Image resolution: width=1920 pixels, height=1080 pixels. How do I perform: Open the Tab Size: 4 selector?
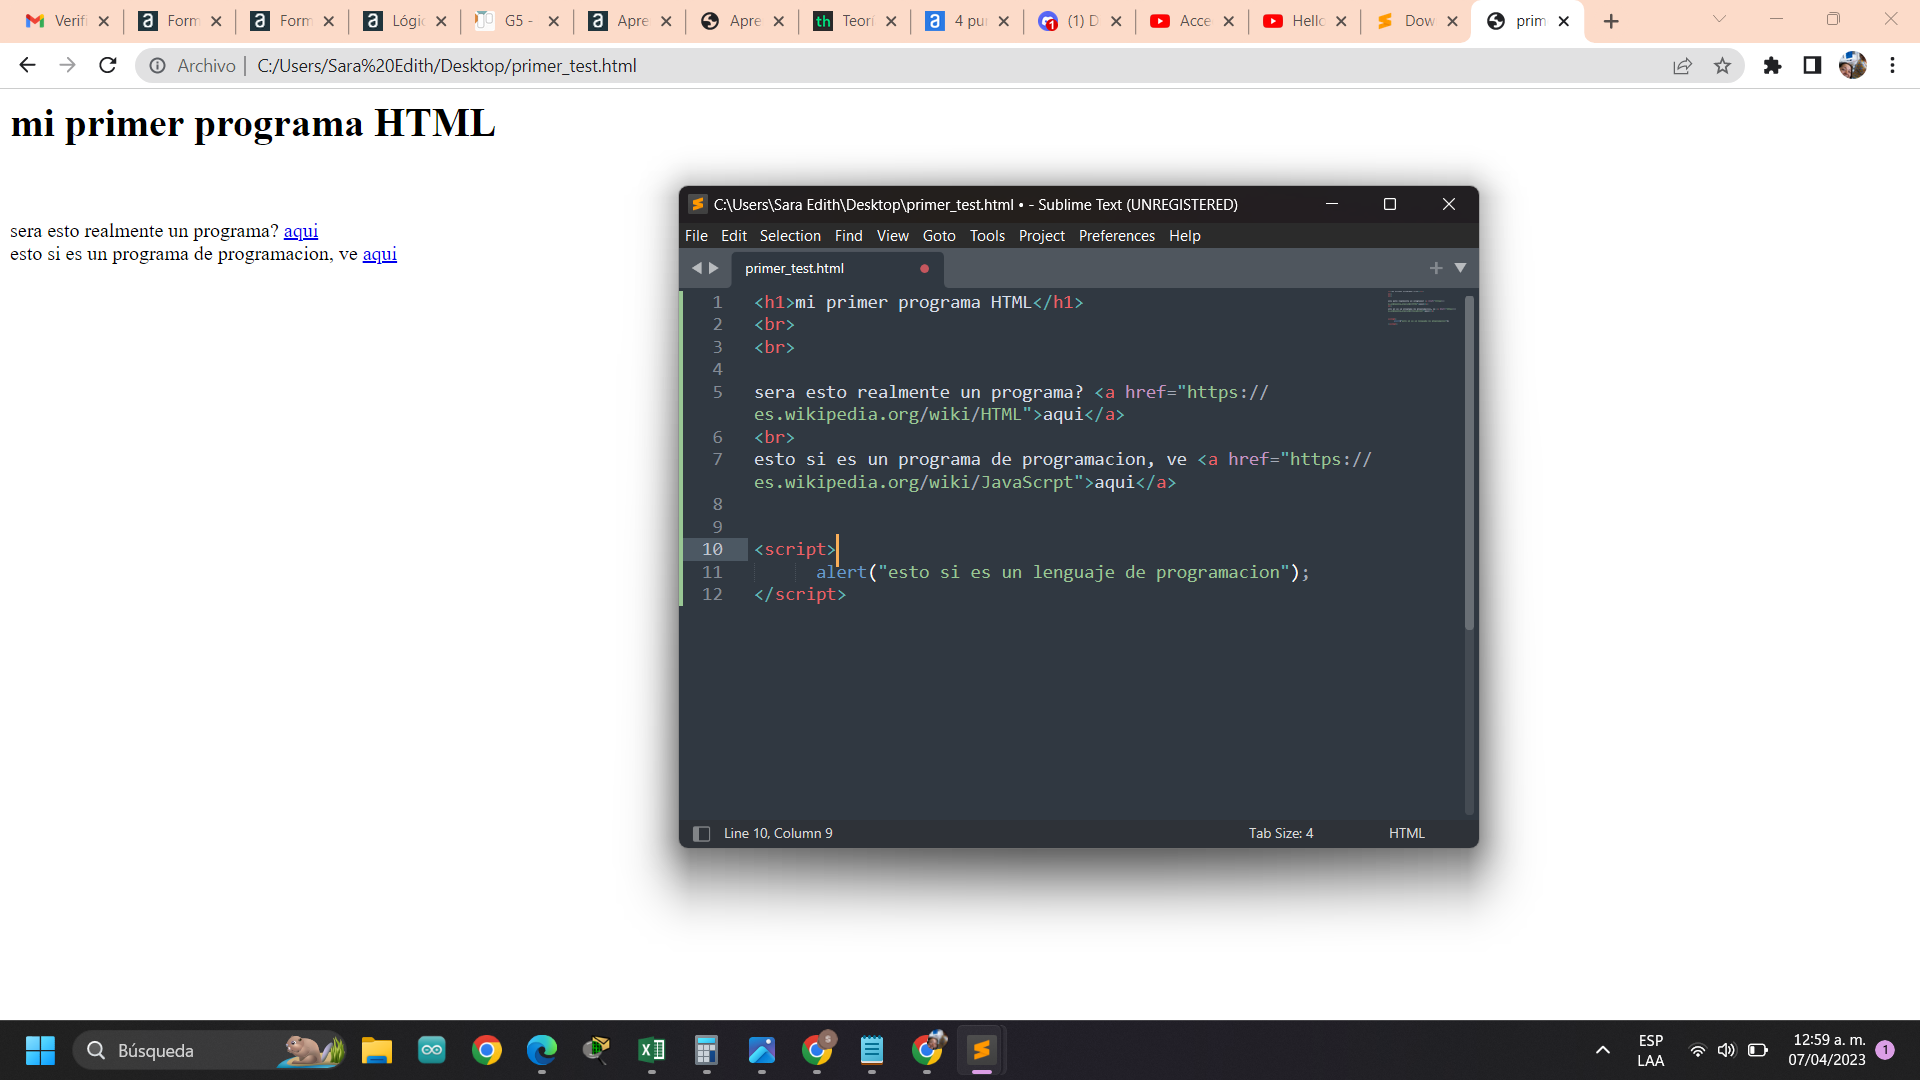coord(1280,834)
